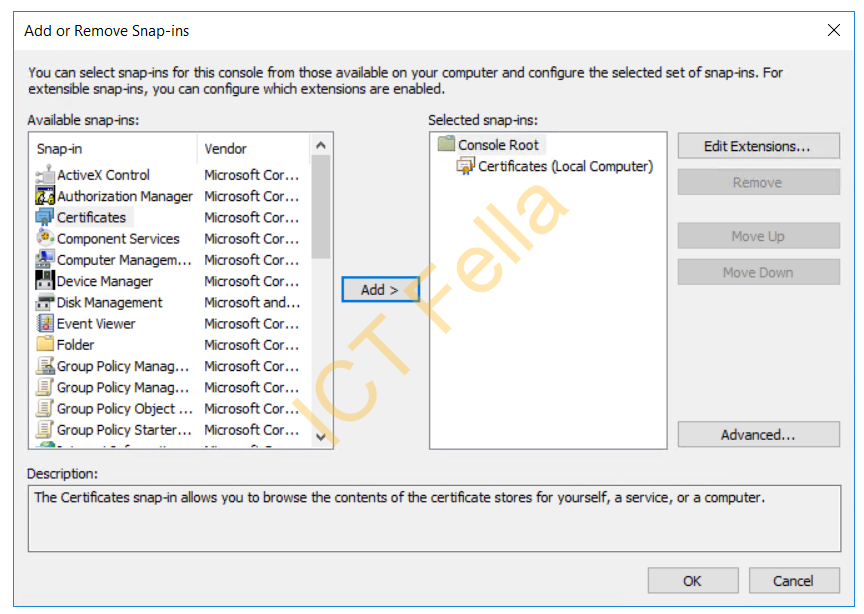Cancel the Add or Remove Snap-ins dialog
Screen dimensions: 864x614
coord(793,581)
